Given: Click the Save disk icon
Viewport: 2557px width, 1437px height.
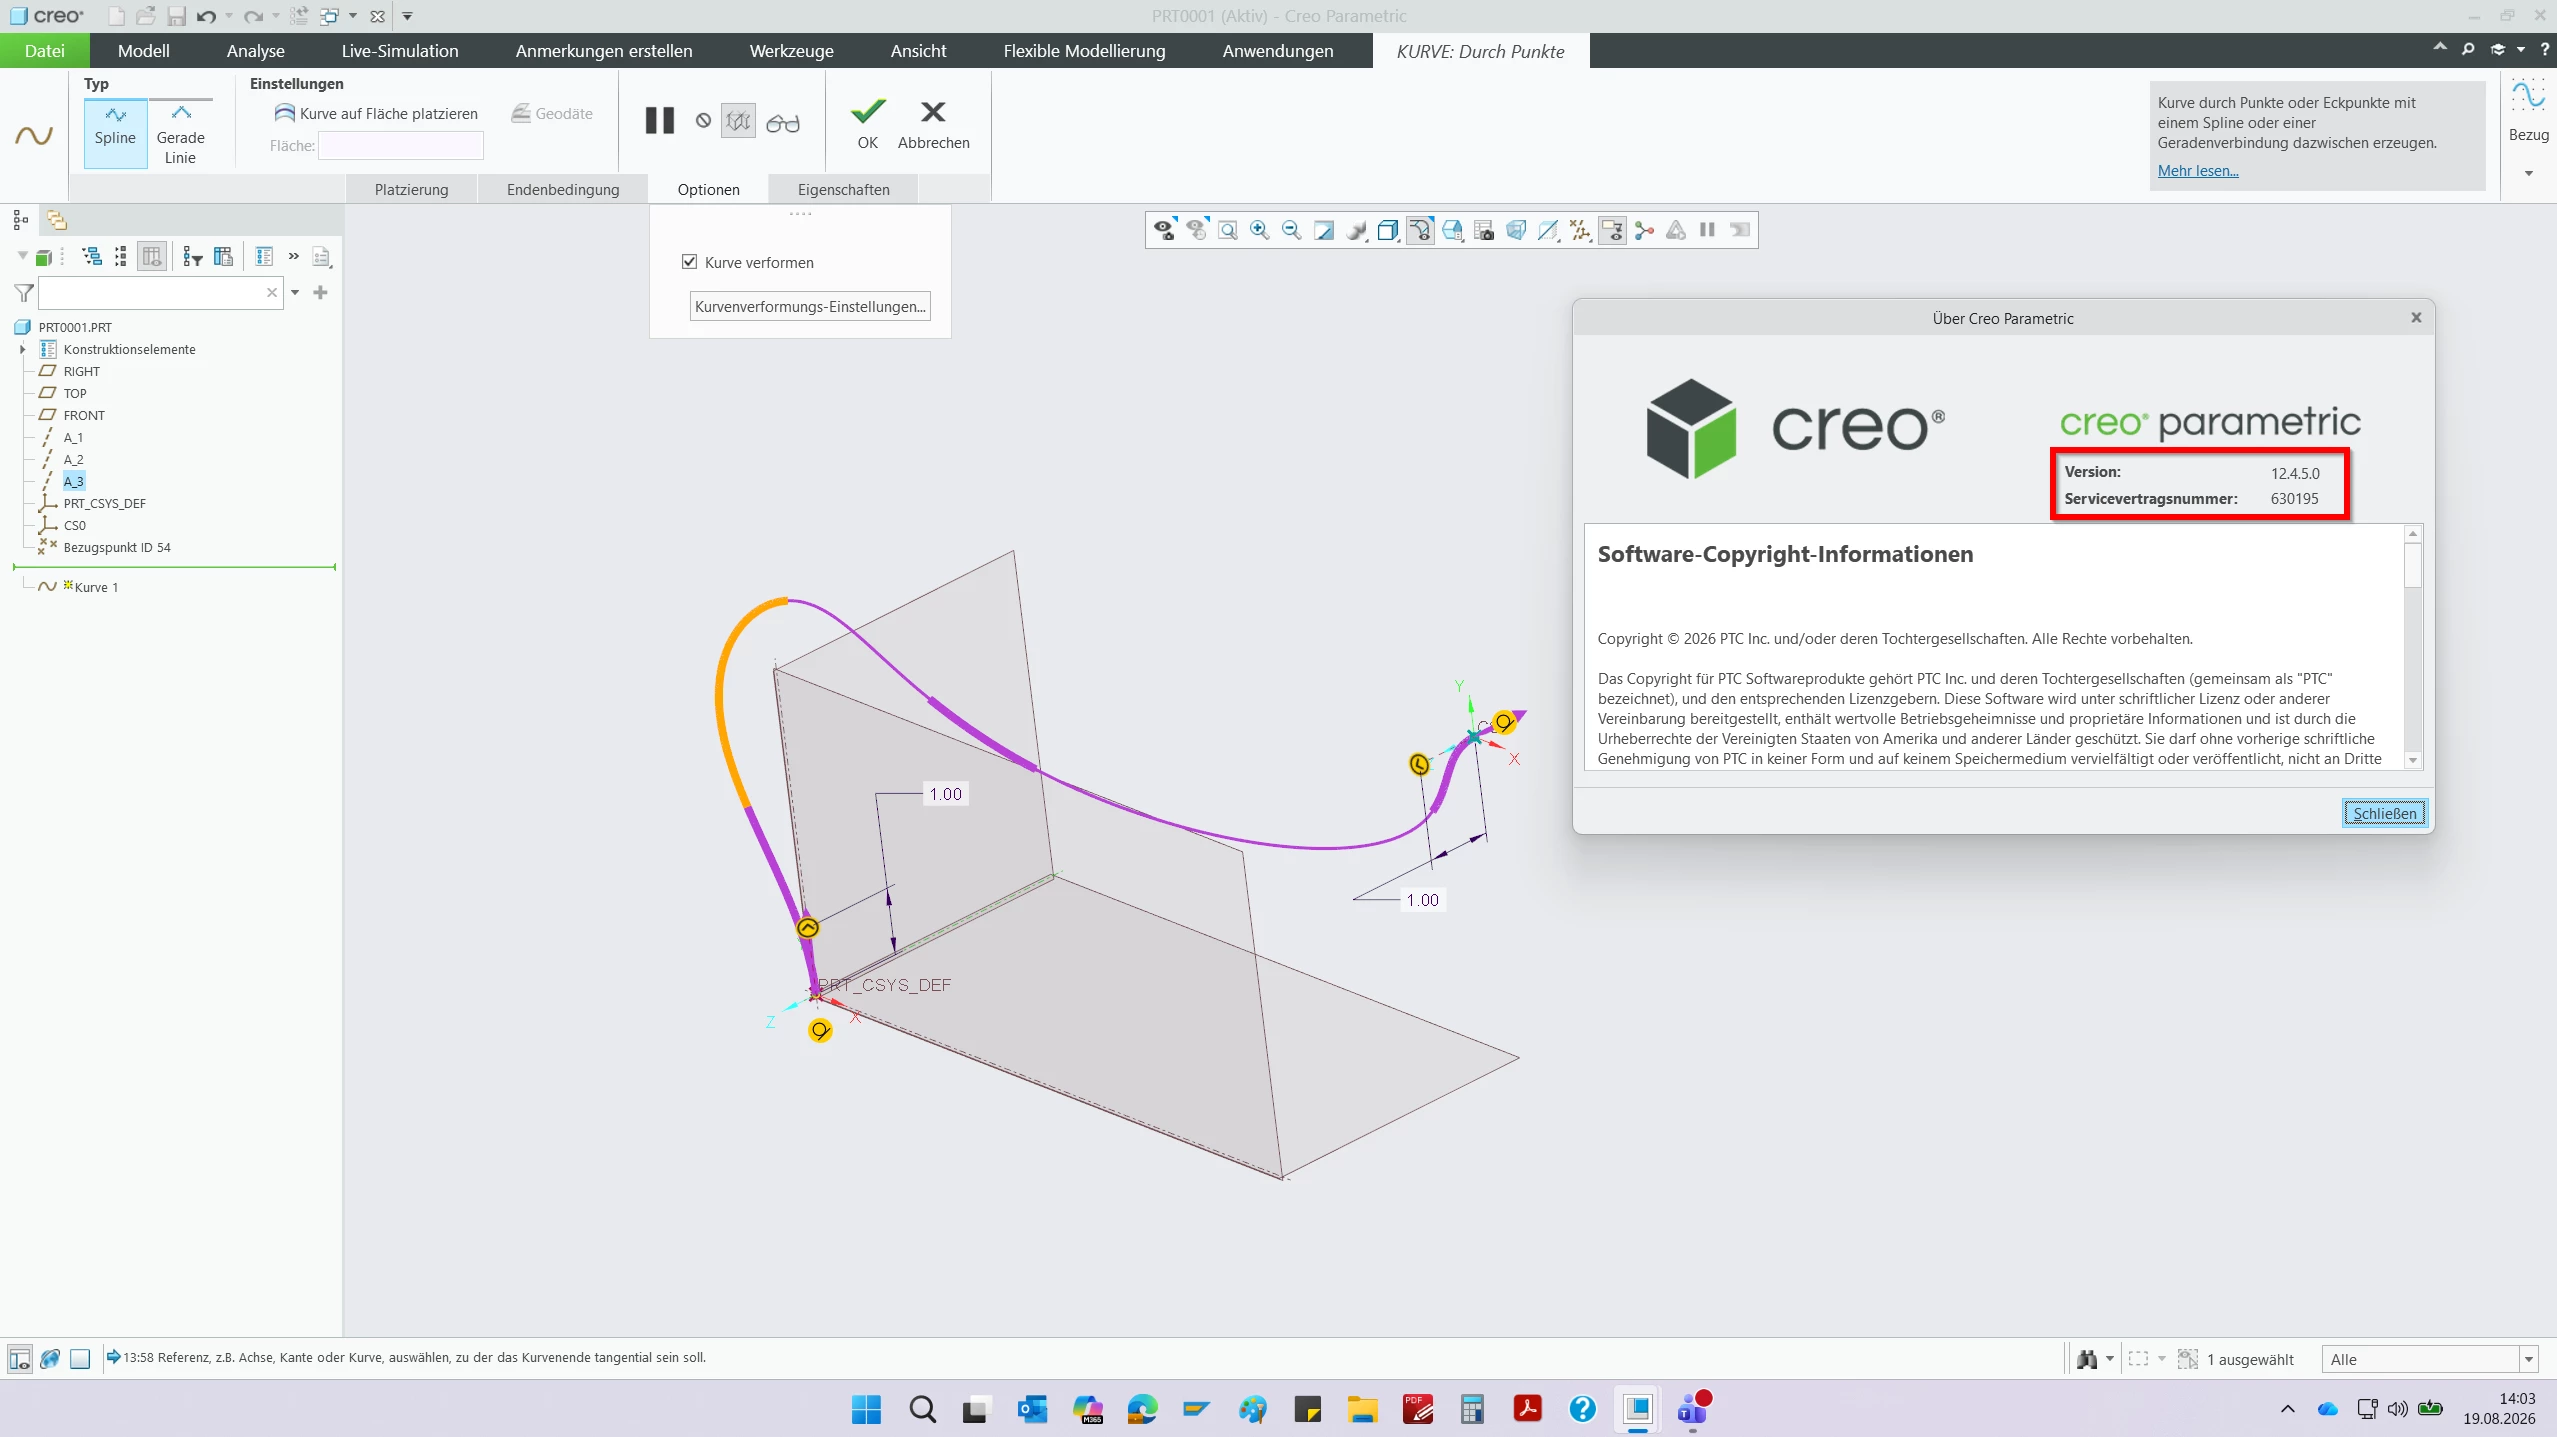Looking at the screenshot, I should pyautogui.click(x=176, y=16).
